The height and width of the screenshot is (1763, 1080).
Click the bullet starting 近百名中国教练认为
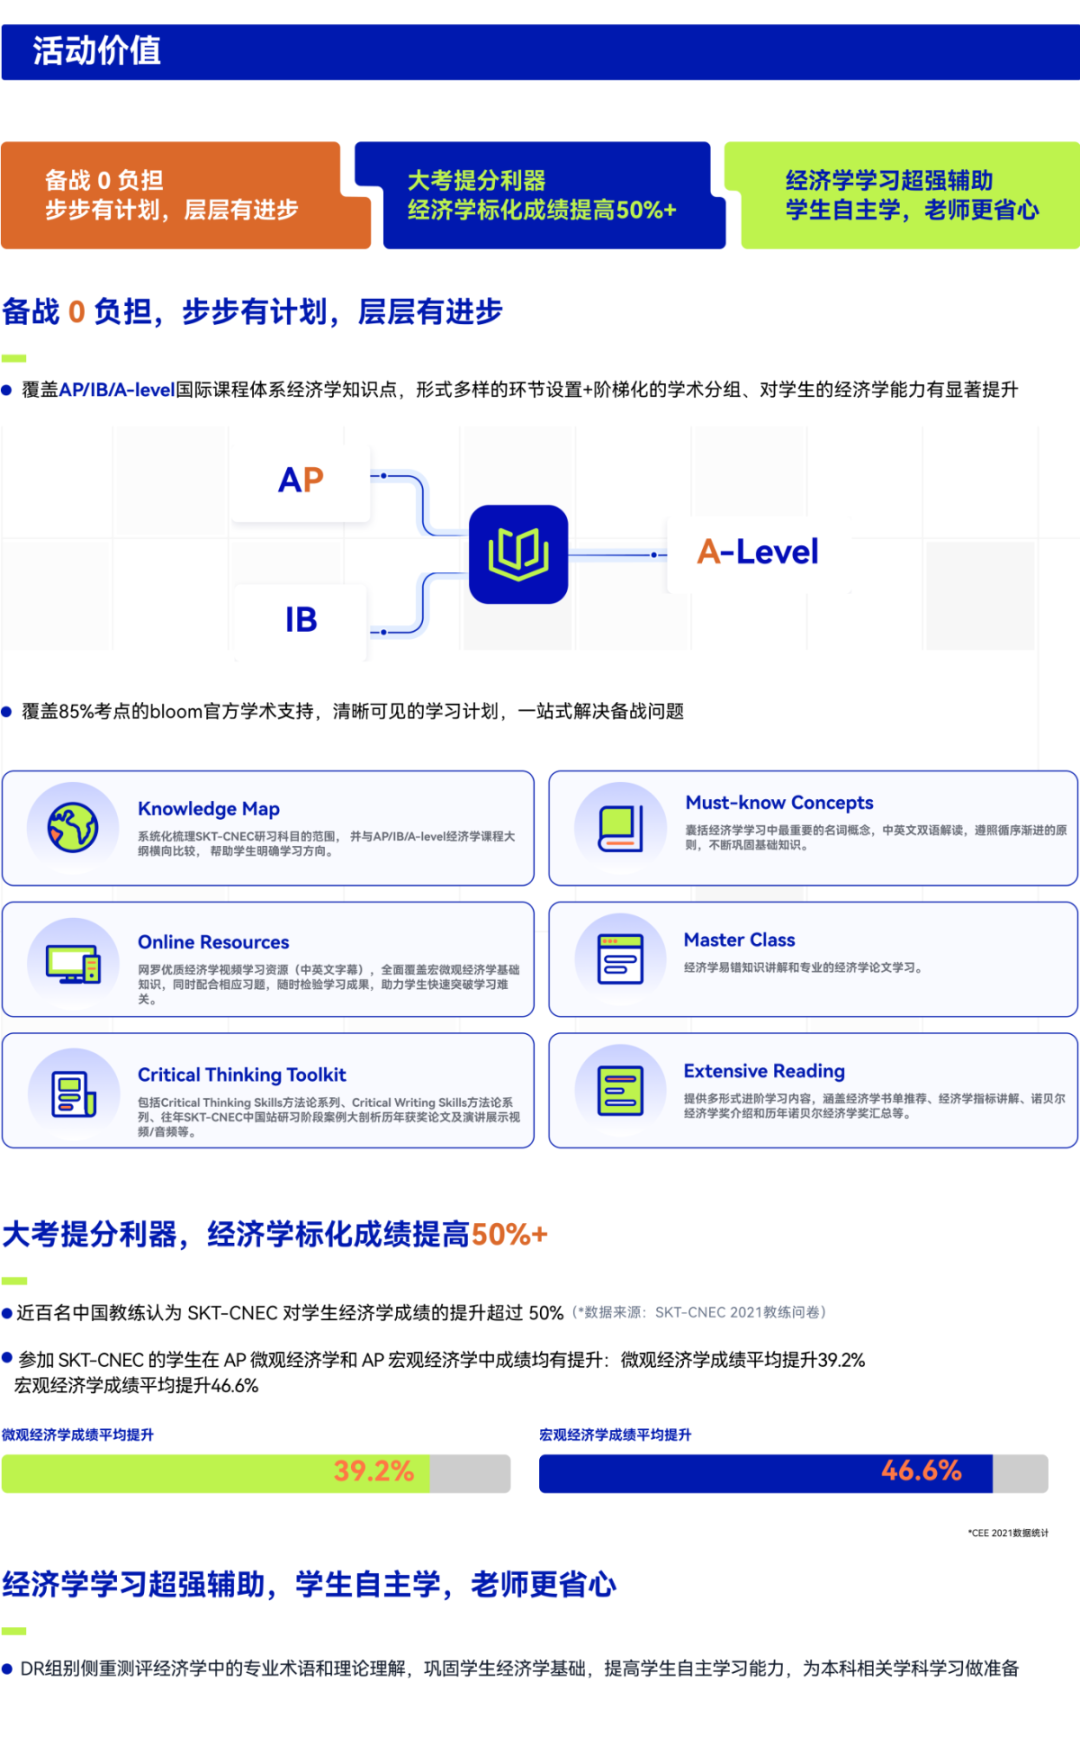click(290, 1312)
